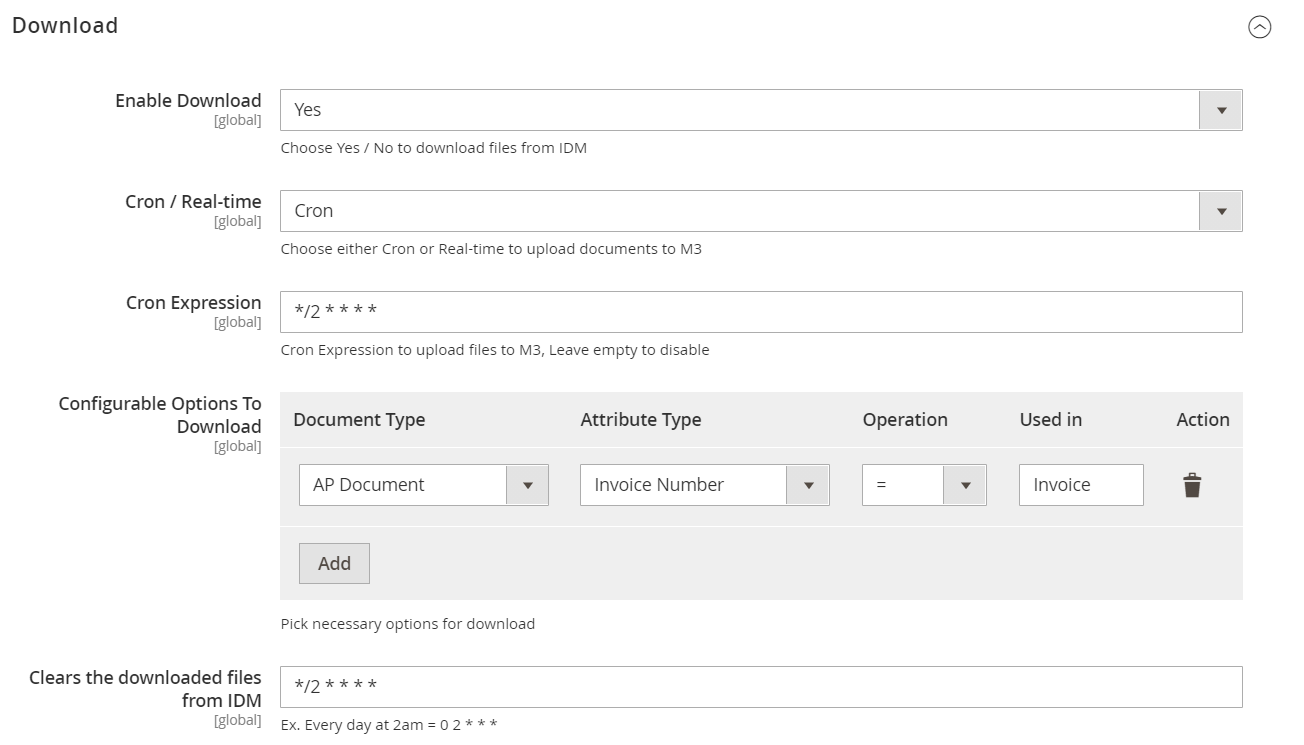Click the Used in field containing Invoice
The width and height of the screenshot is (1304, 745).
[x=1080, y=485]
